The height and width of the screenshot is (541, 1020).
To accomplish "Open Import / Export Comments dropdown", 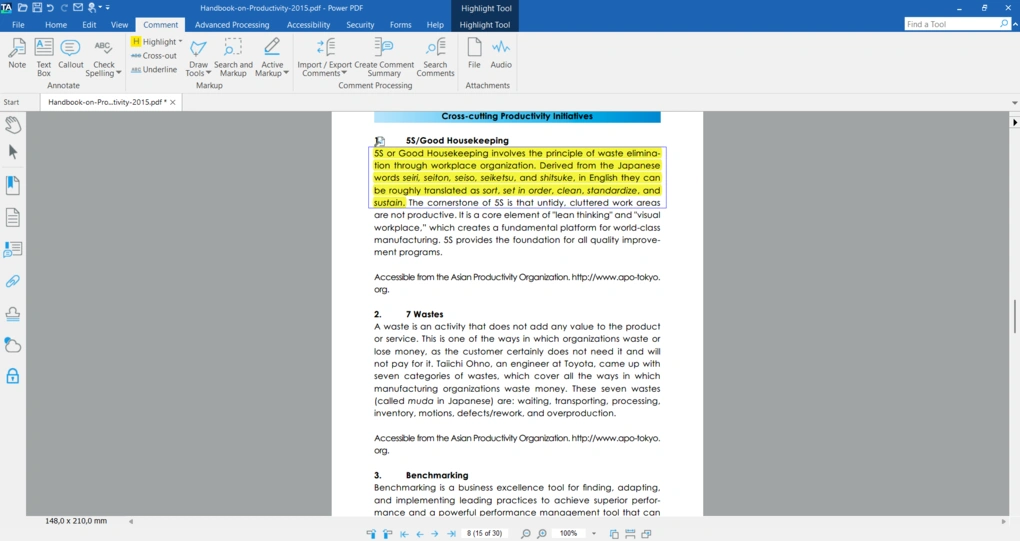I will click(x=324, y=57).
